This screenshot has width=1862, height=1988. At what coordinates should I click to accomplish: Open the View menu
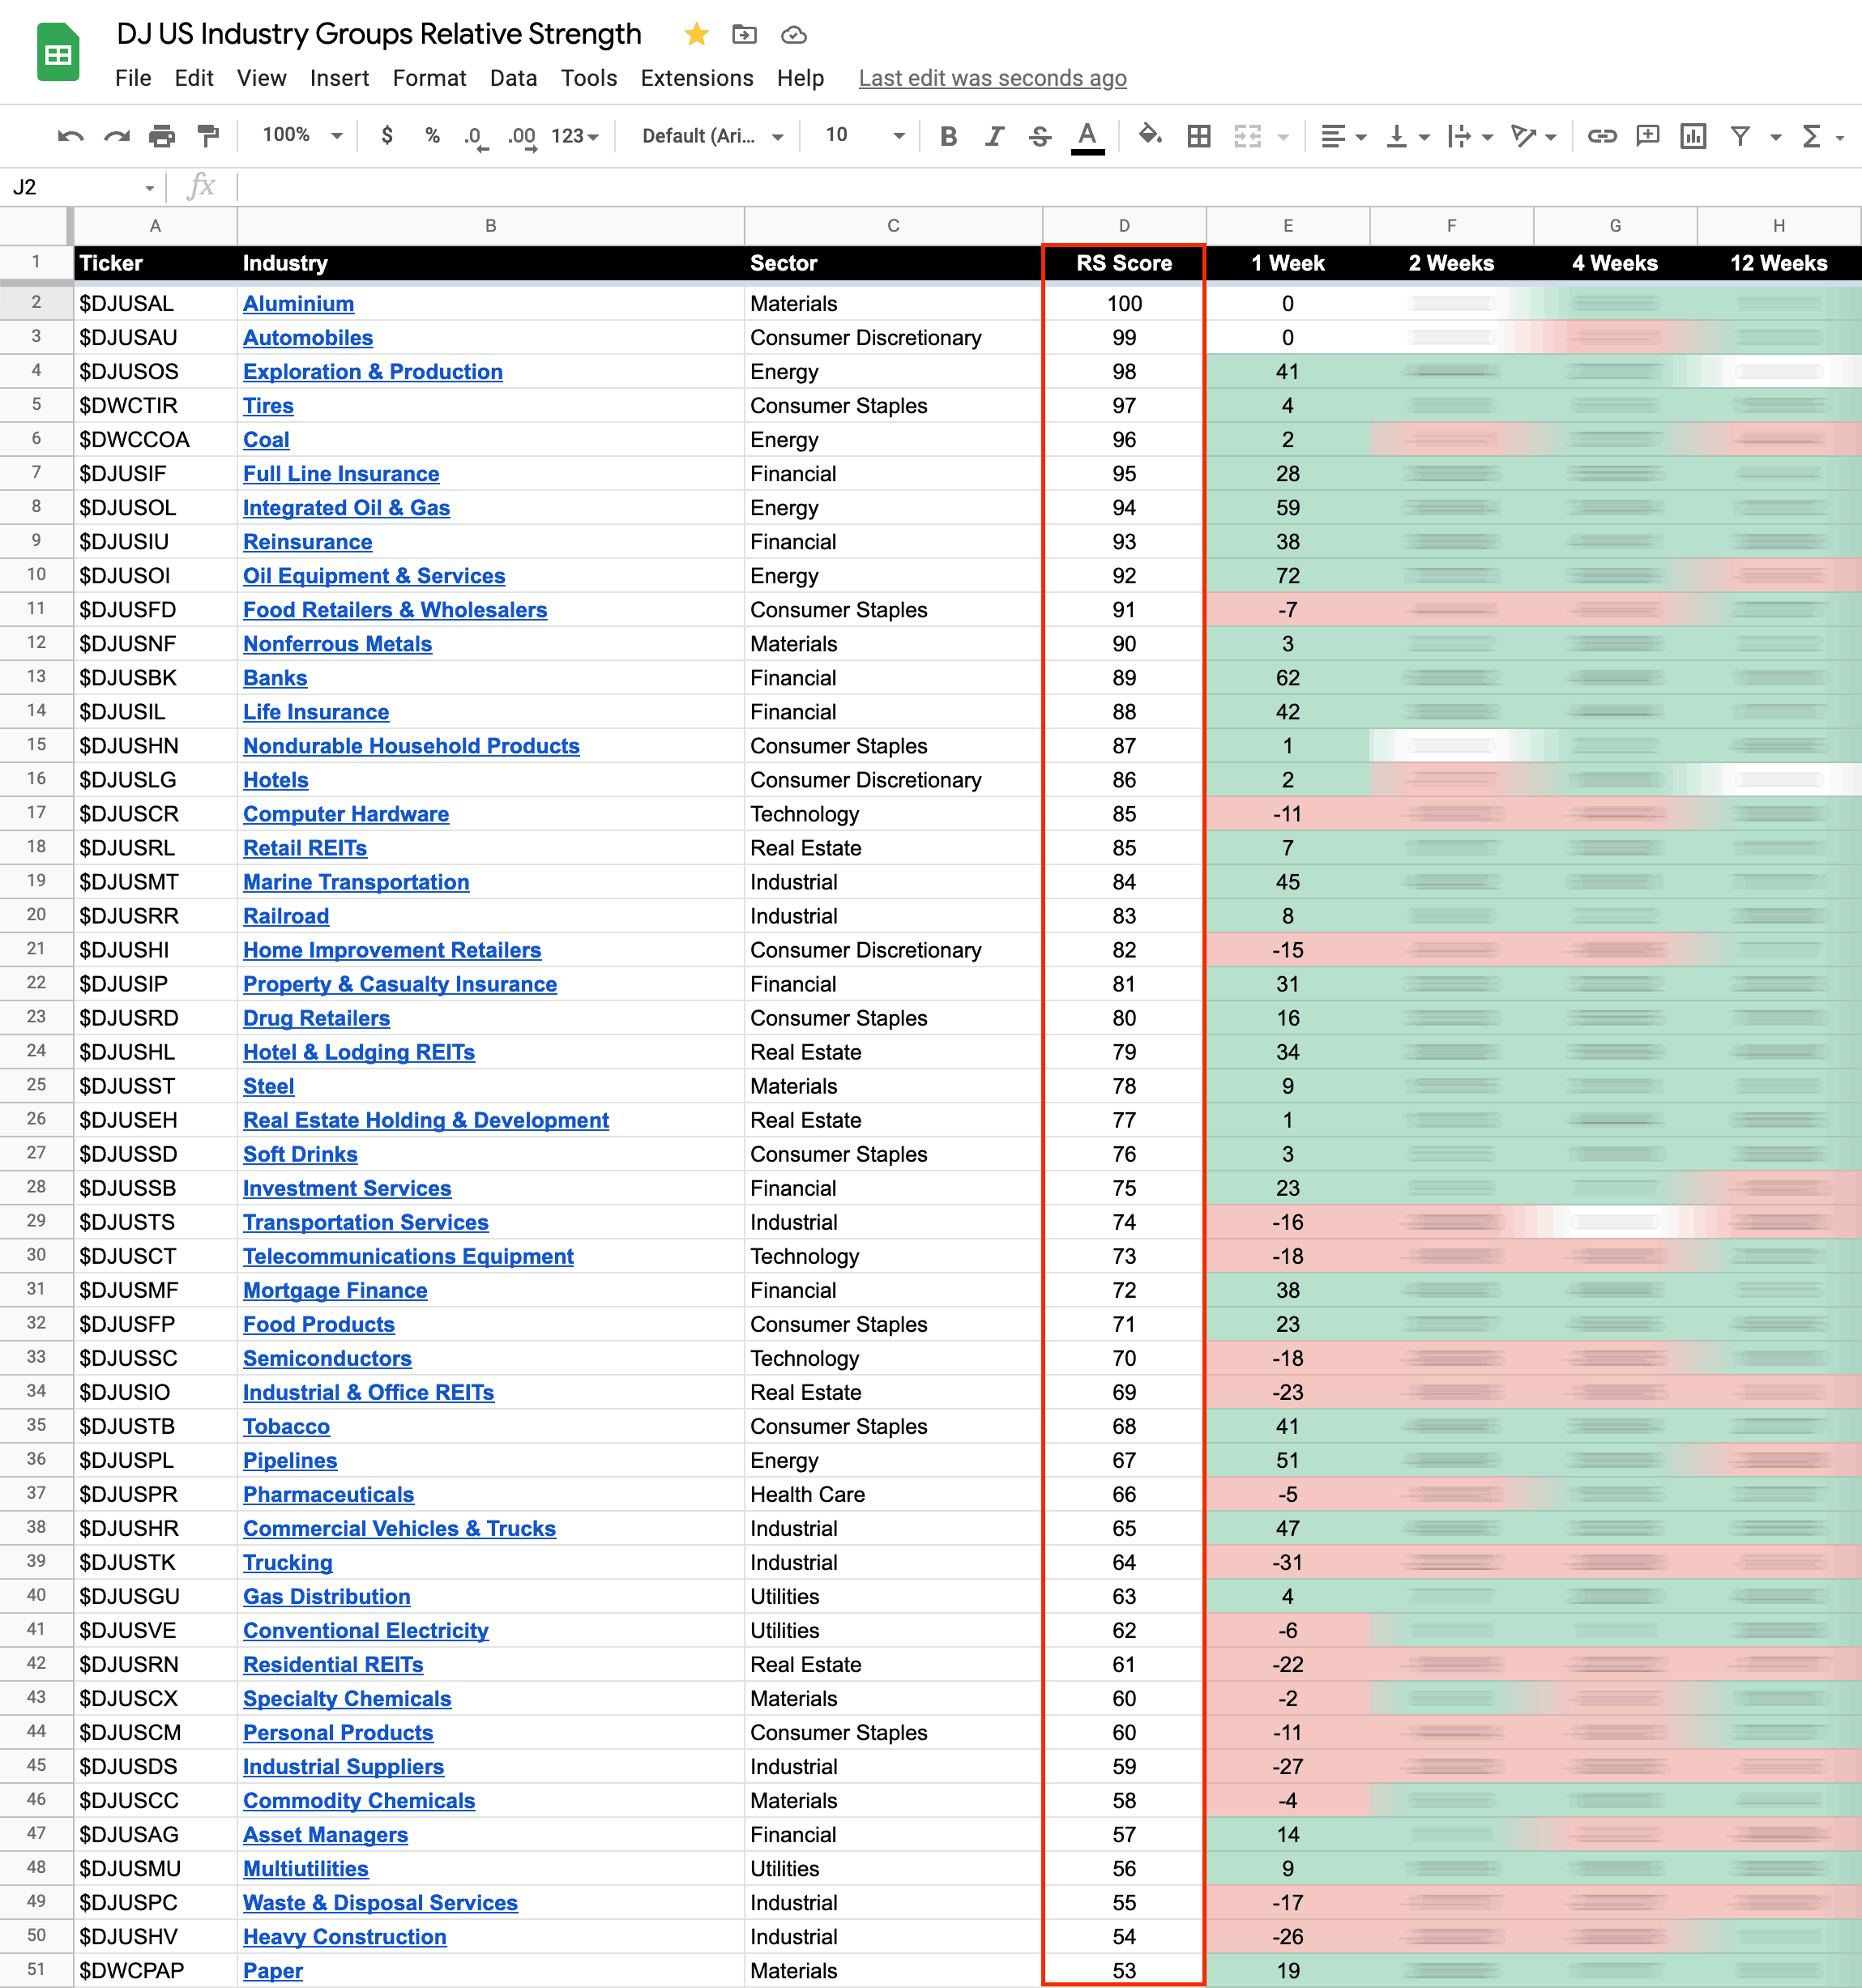point(261,78)
